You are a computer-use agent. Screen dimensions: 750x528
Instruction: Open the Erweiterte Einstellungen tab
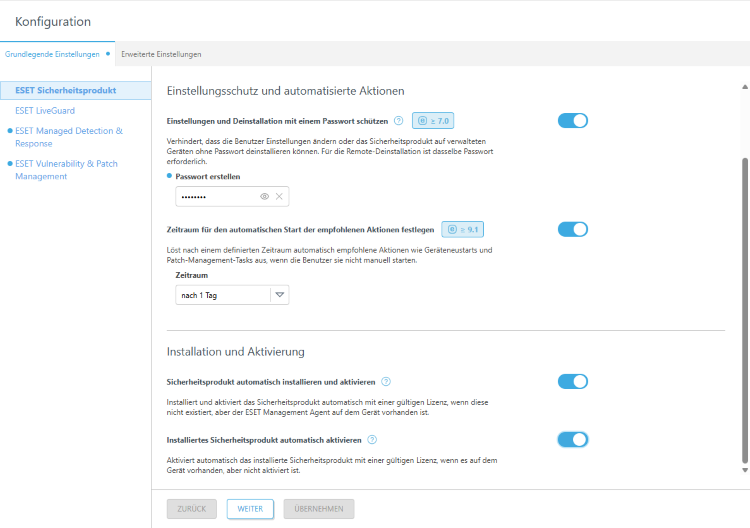click(x=161, y=54)
